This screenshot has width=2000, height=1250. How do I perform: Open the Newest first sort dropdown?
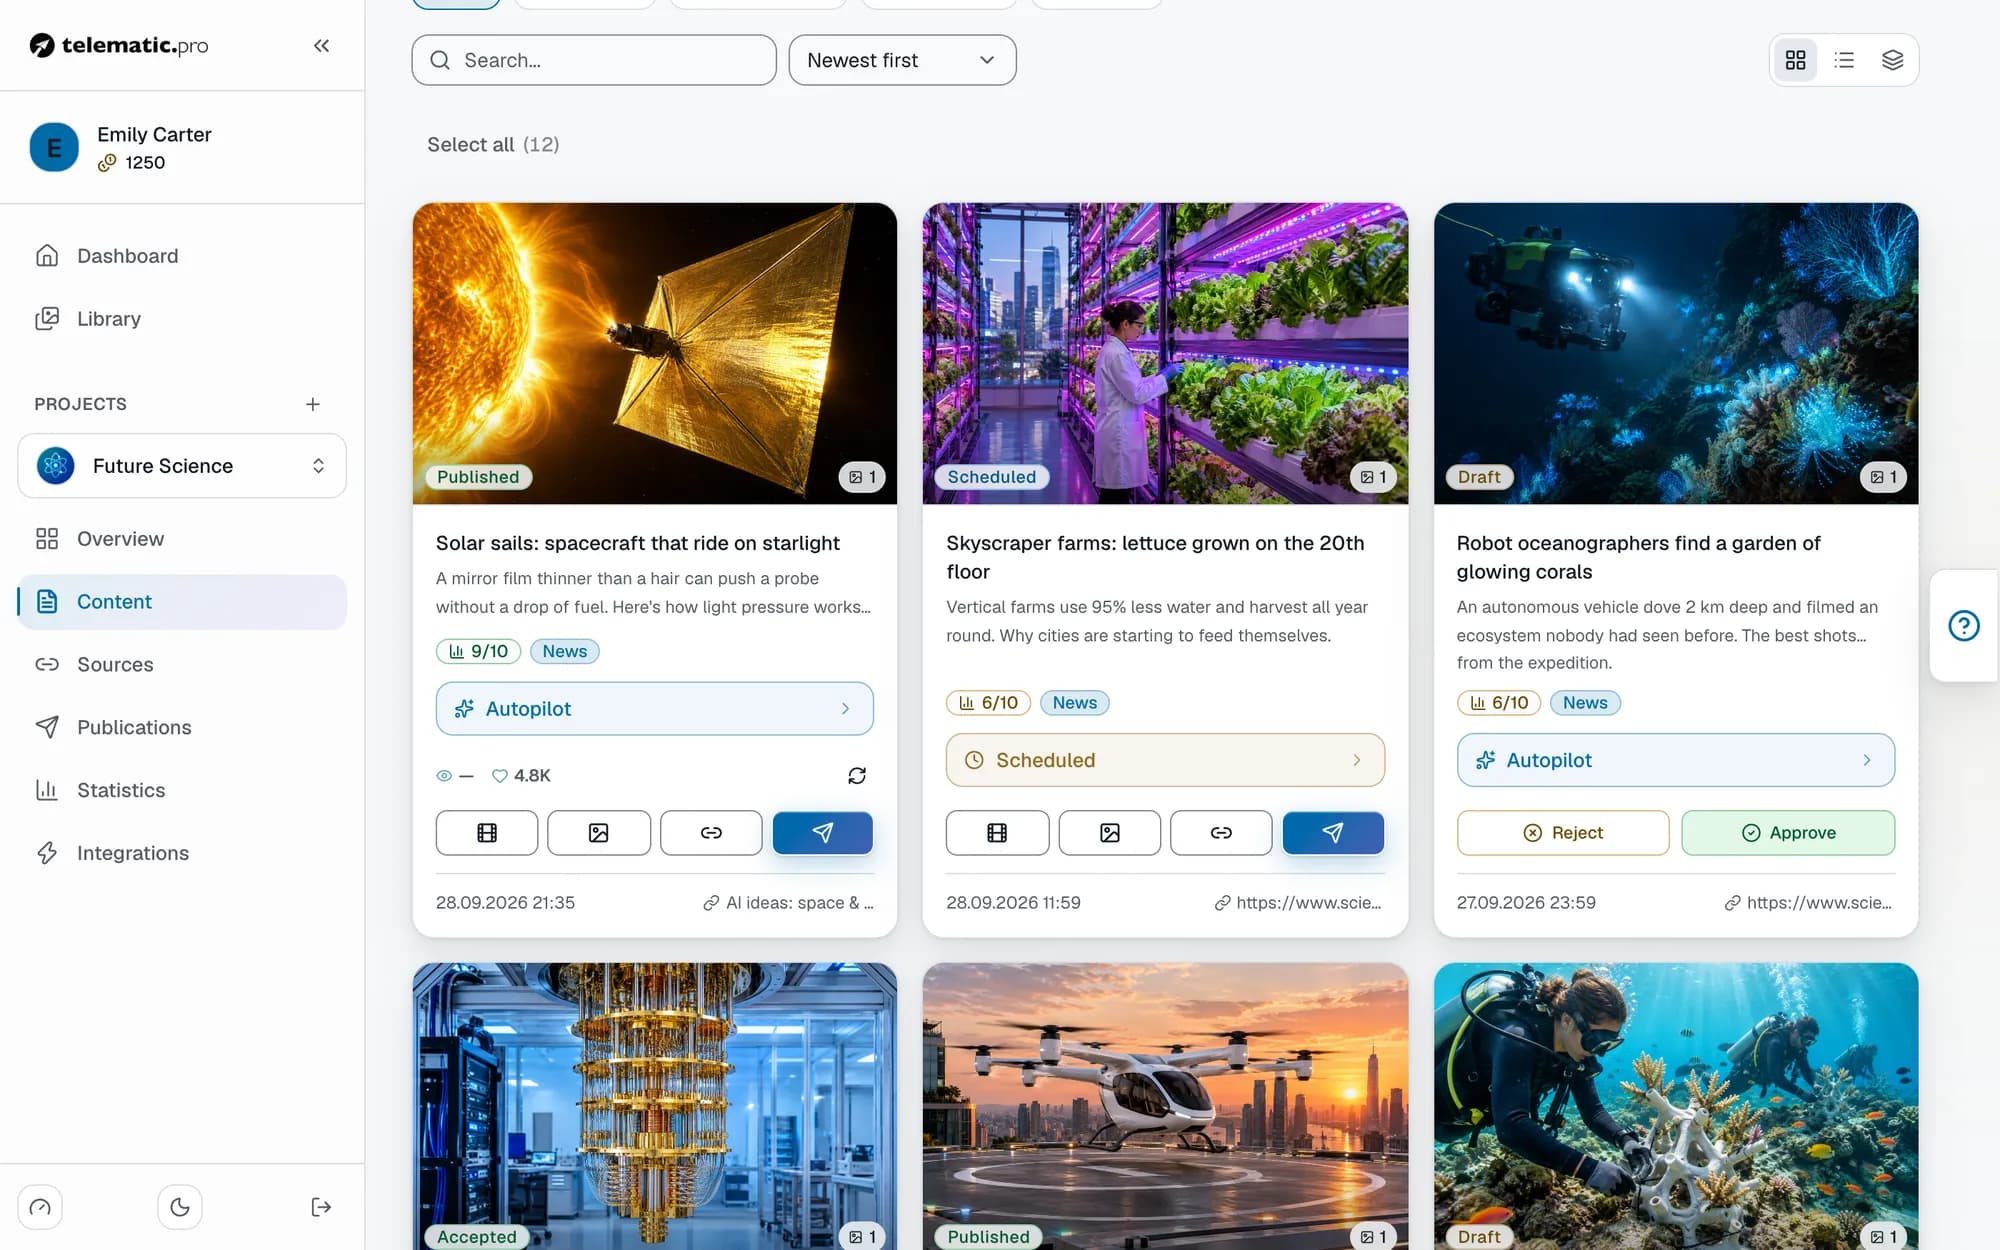(x=902, y=60)
